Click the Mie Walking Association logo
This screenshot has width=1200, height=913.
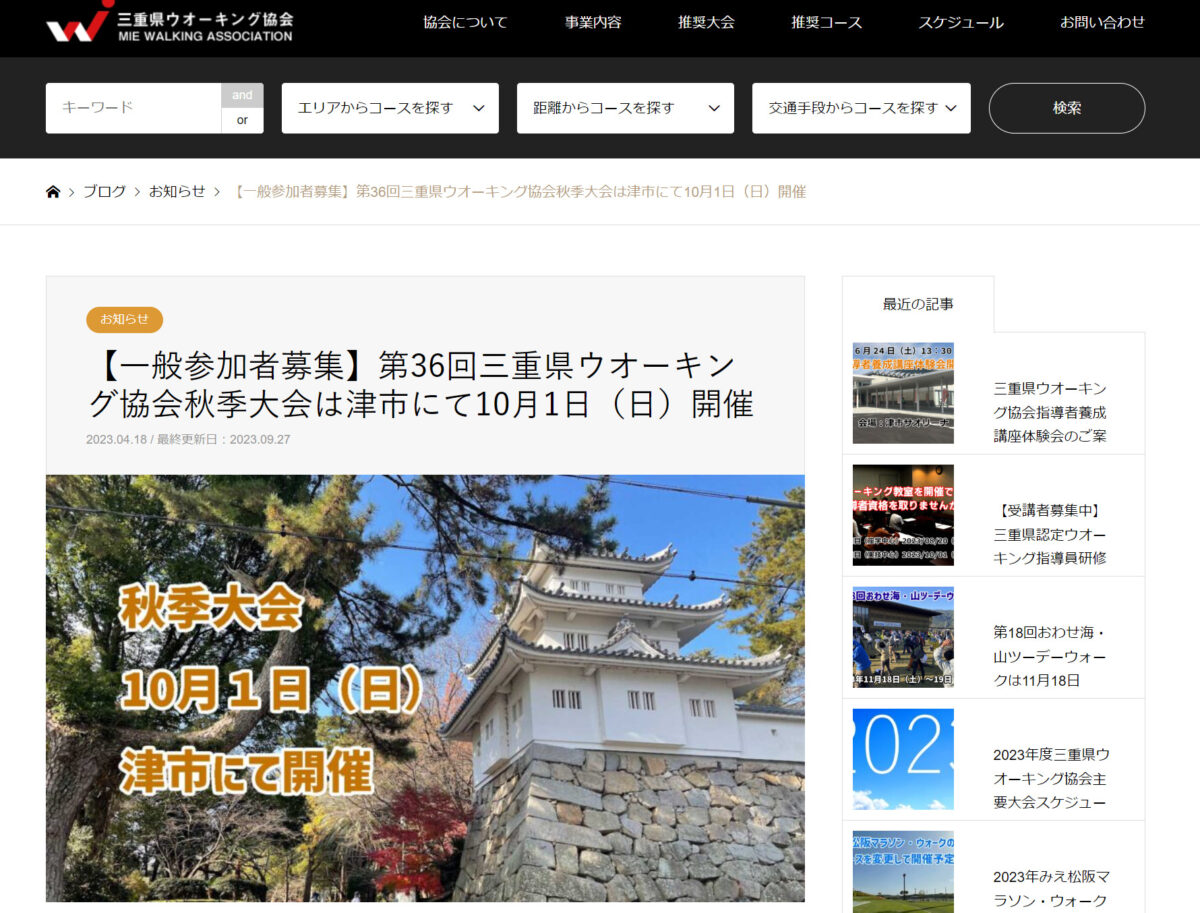click(170, 25)
